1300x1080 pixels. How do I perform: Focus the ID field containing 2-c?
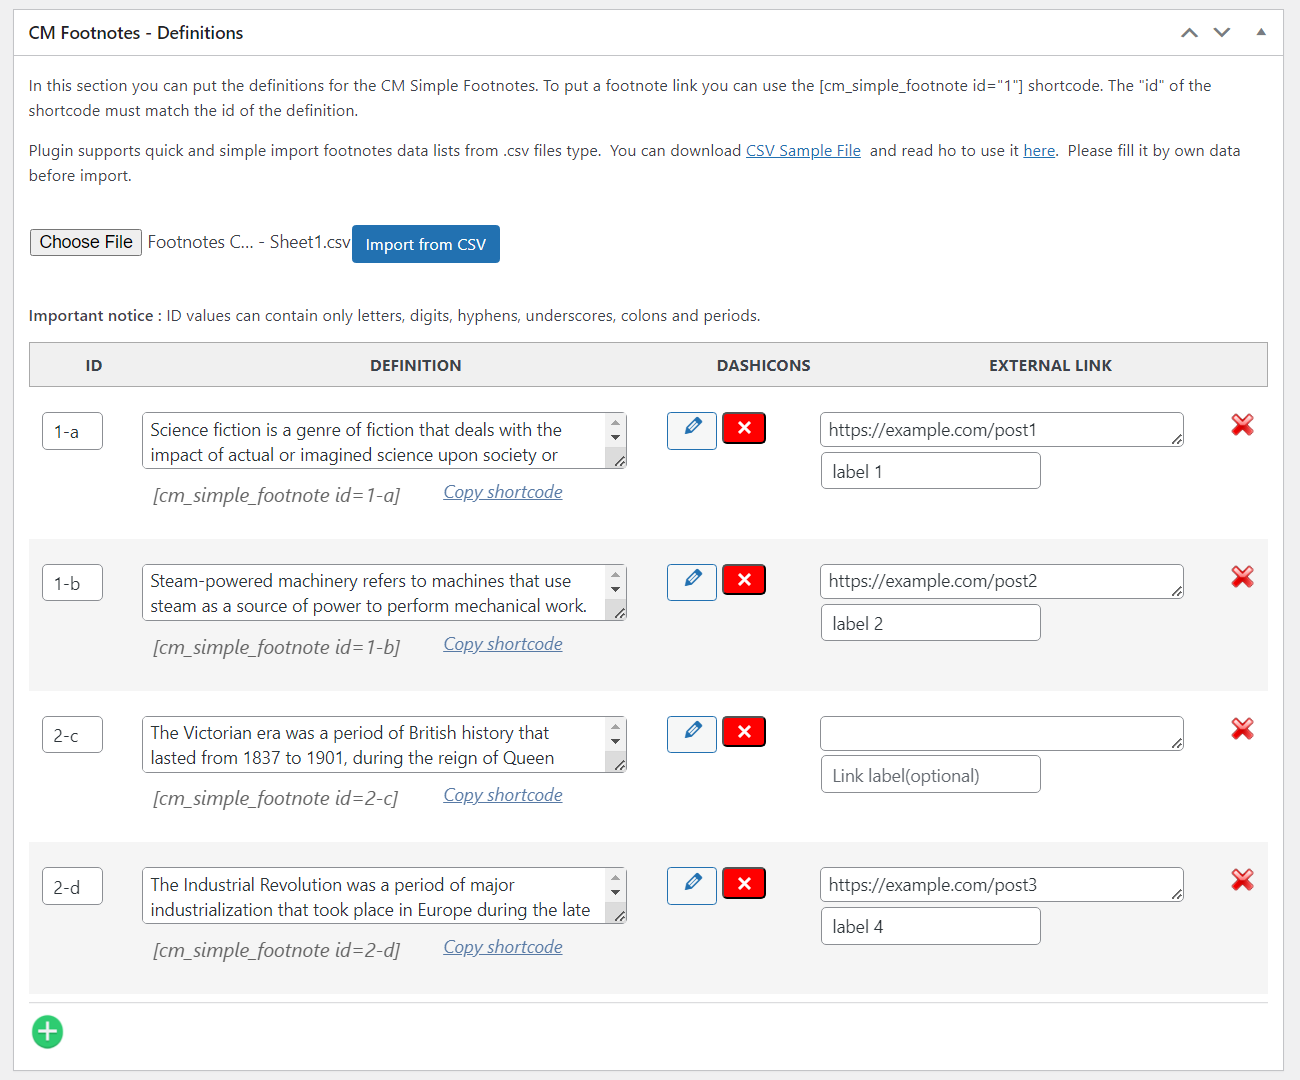72,735
